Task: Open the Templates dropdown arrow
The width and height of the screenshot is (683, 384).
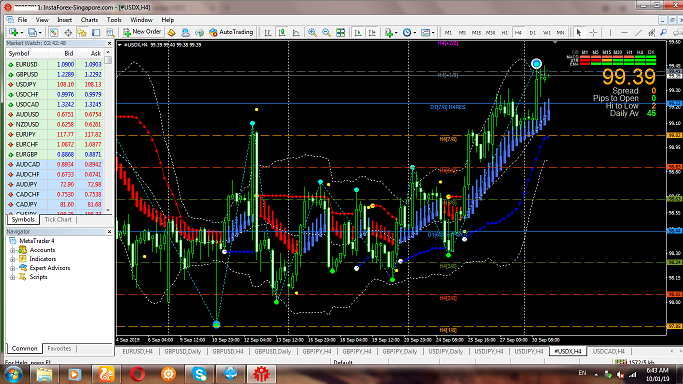Action: (x=433, y=33)
